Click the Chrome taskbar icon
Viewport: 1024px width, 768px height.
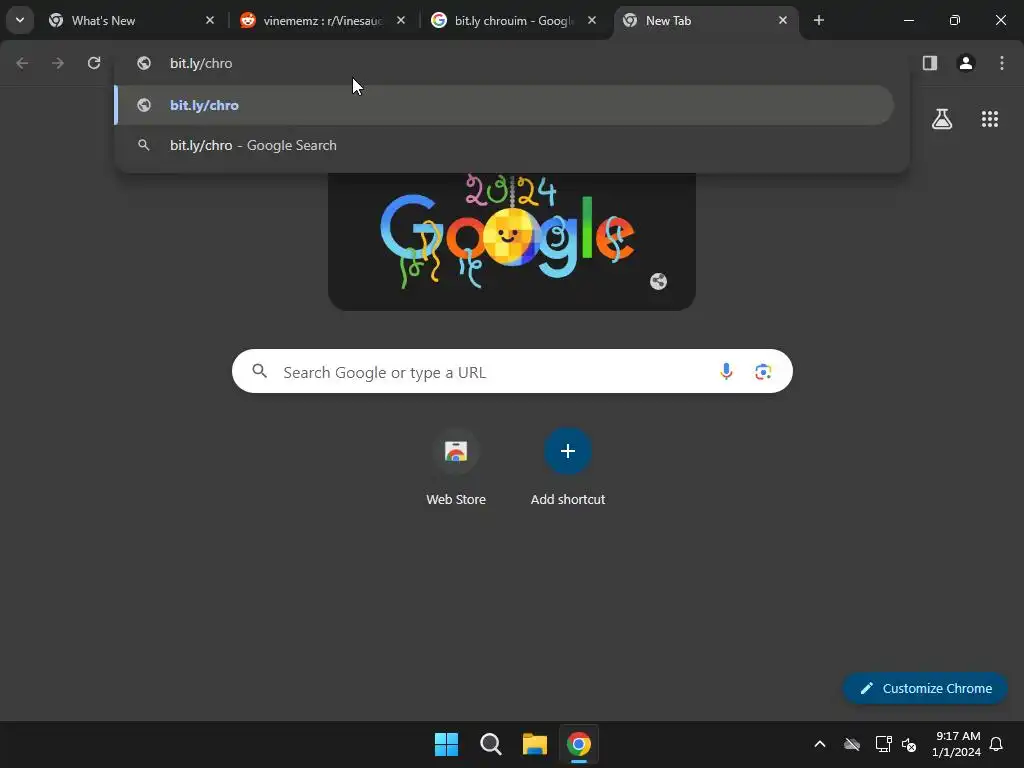(x=579, y=744)
